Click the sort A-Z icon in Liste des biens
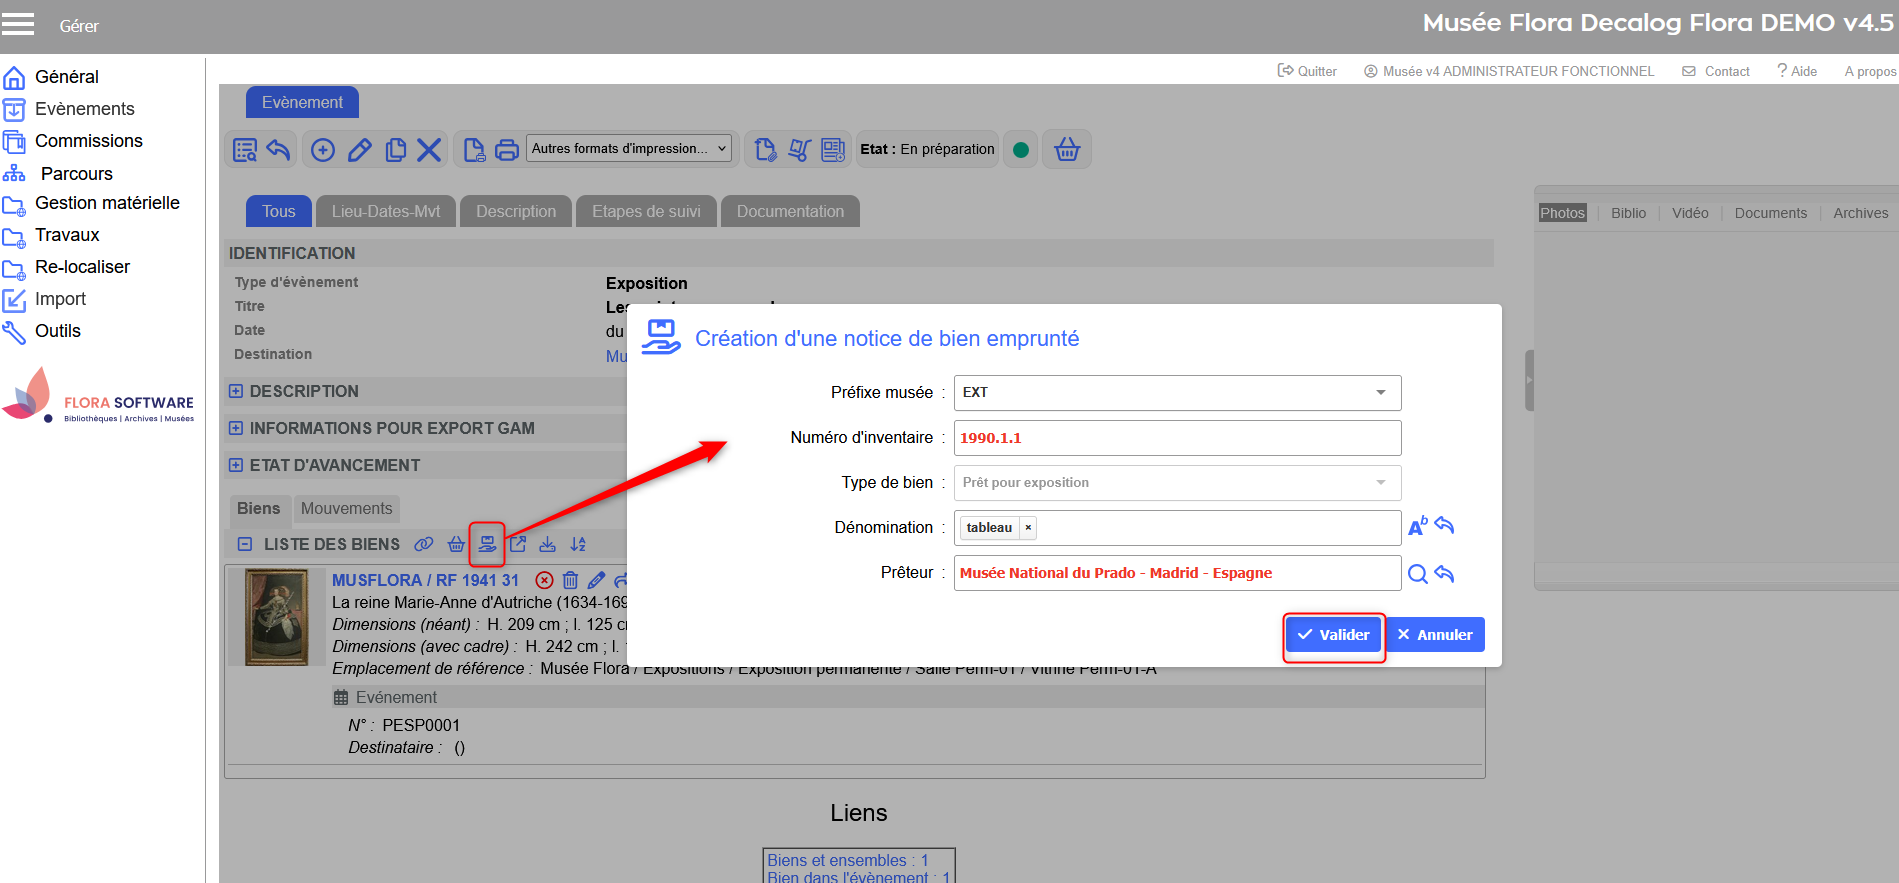Viewport: 1899px width, 883px height. click(x=578, y=544)
